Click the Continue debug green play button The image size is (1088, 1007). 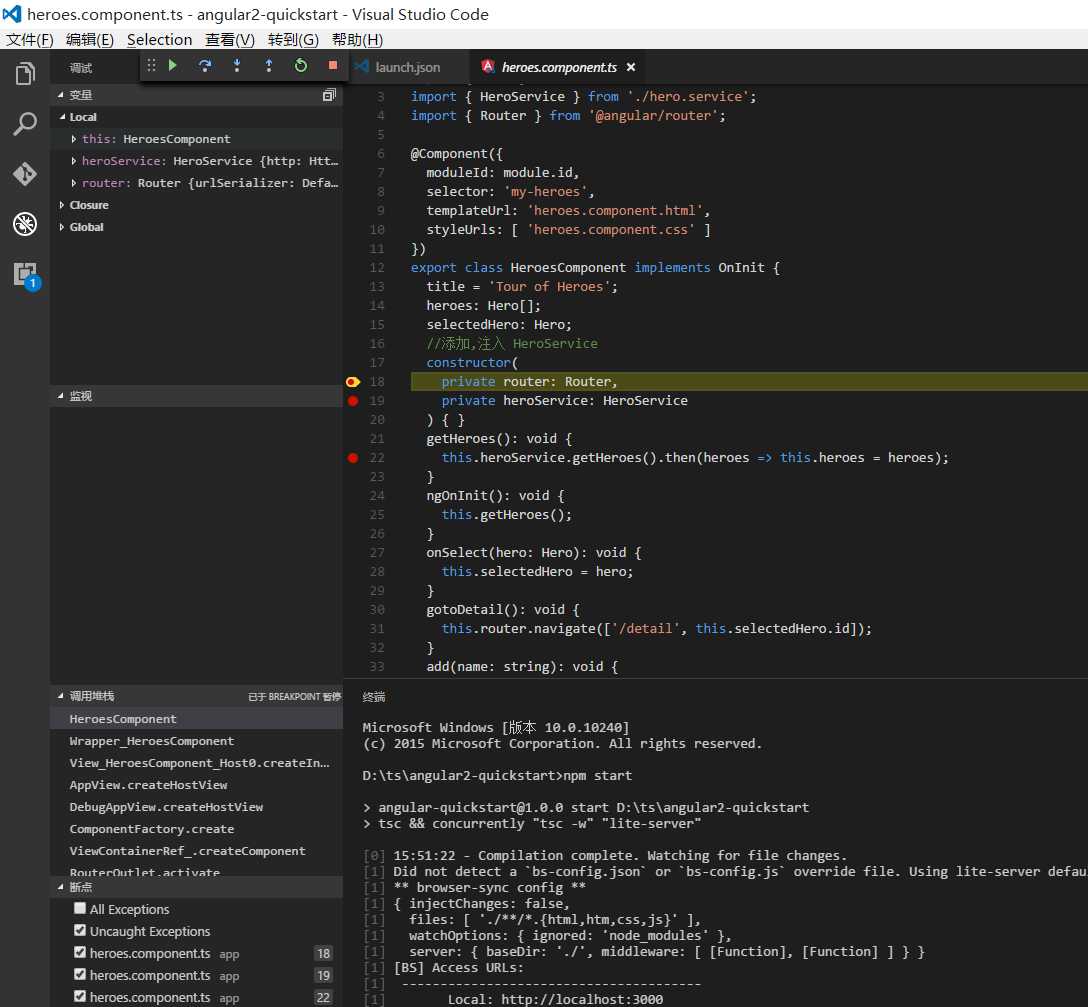click(173, 65)
